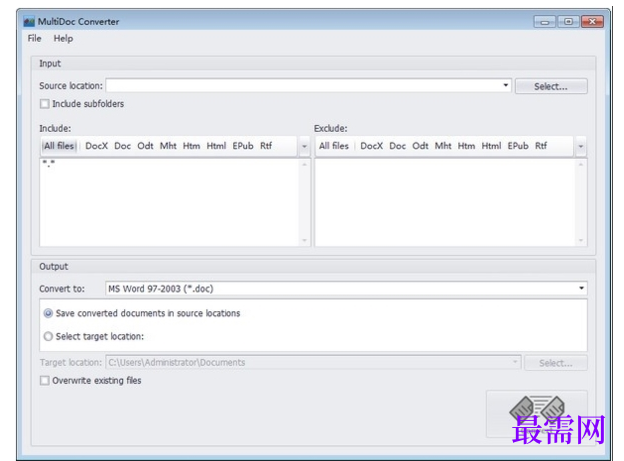Click the convert documents icon button
The image size is (624, 461).
(x=536, y=414)
